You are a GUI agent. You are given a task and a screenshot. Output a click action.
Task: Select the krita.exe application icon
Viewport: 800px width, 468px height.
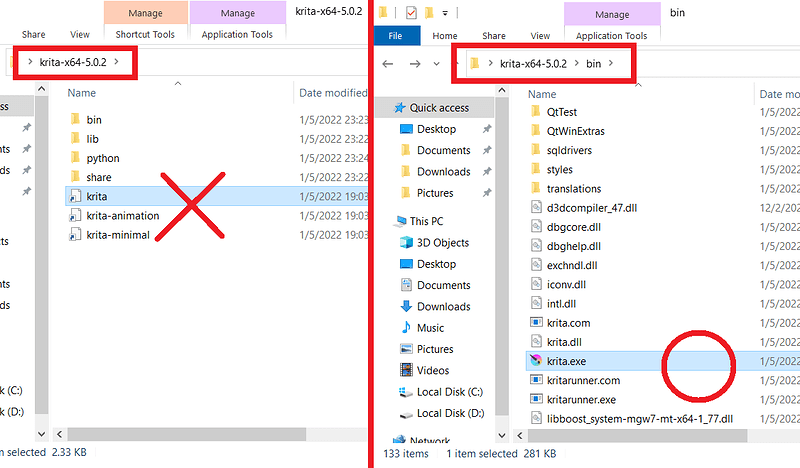(536, 361)
